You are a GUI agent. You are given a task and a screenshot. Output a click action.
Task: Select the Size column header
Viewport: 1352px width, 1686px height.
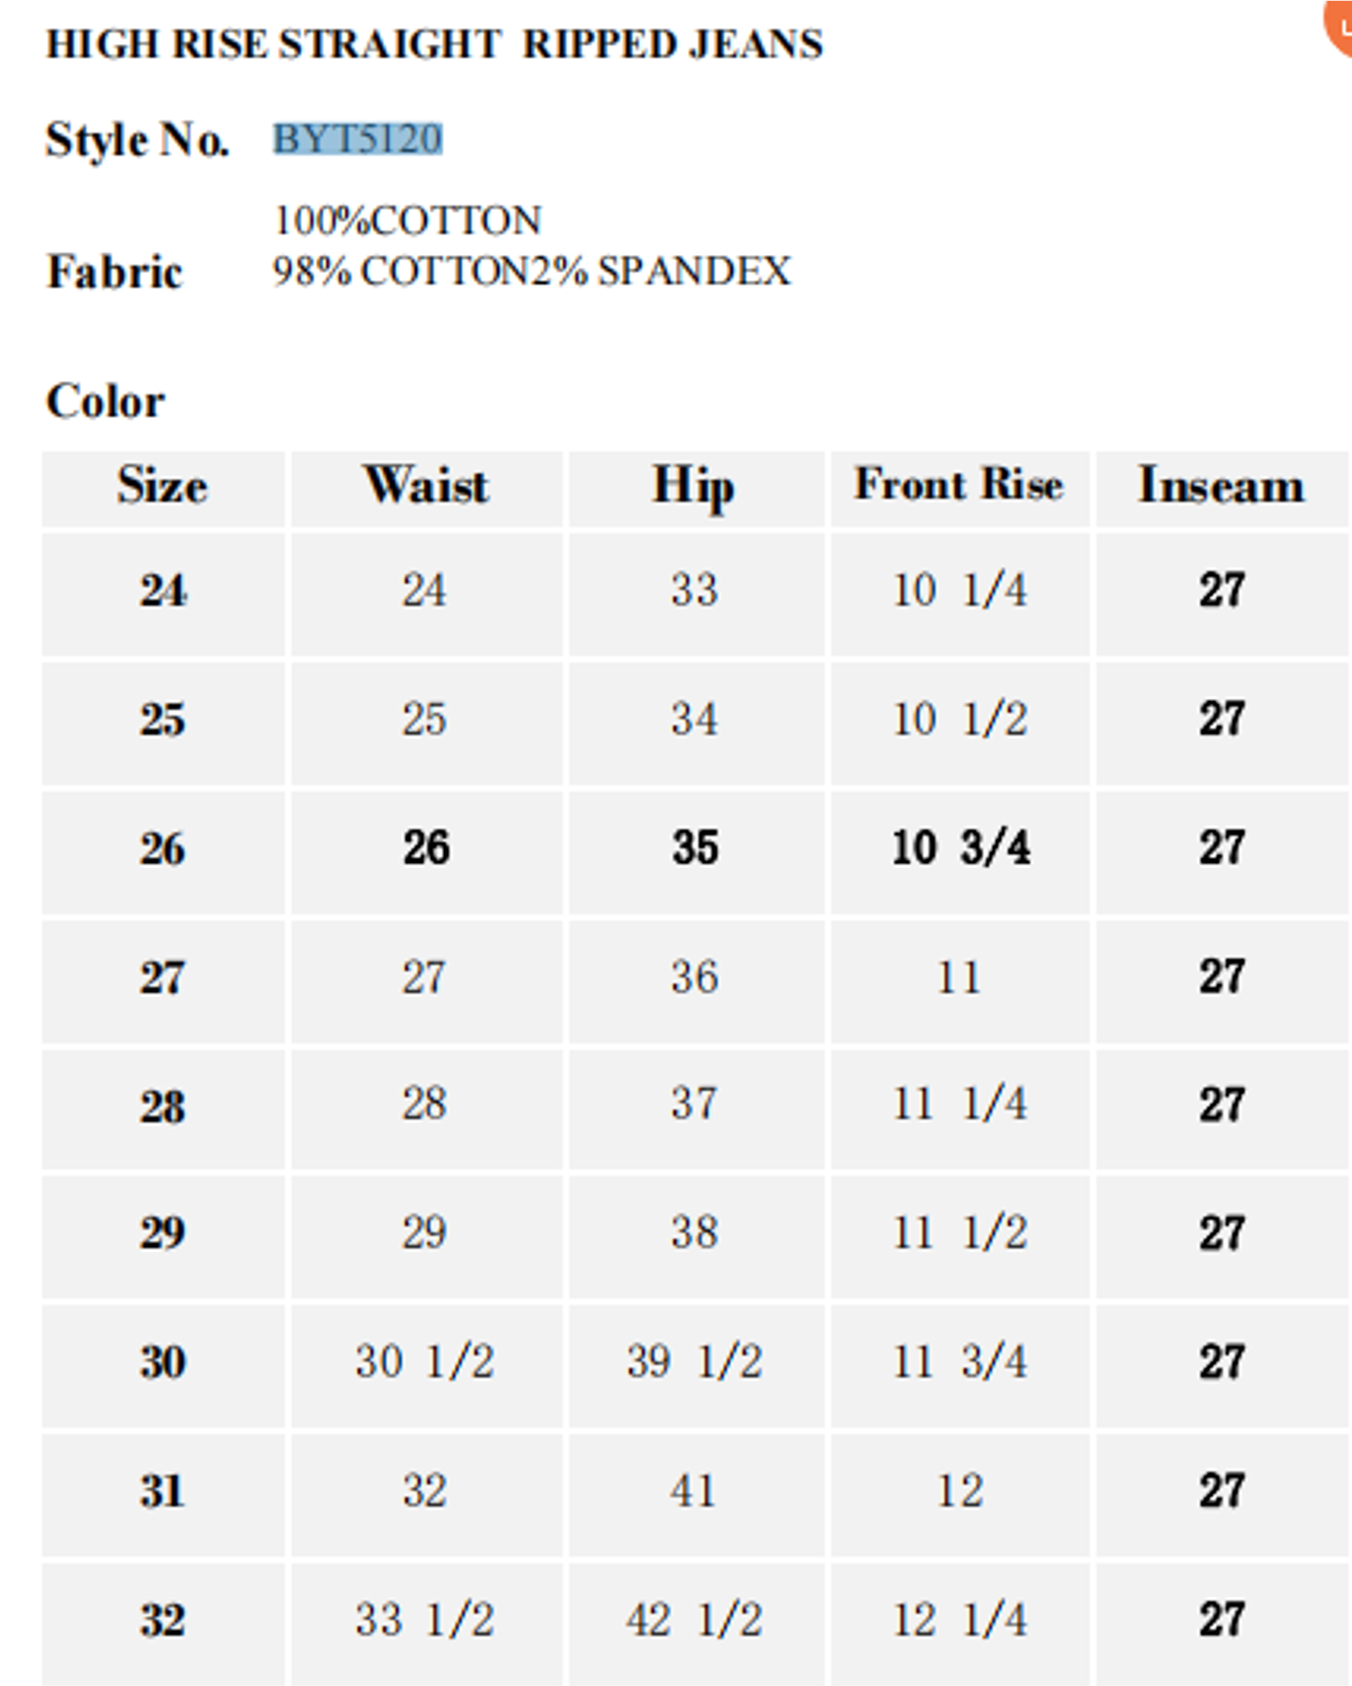(162, 487)
